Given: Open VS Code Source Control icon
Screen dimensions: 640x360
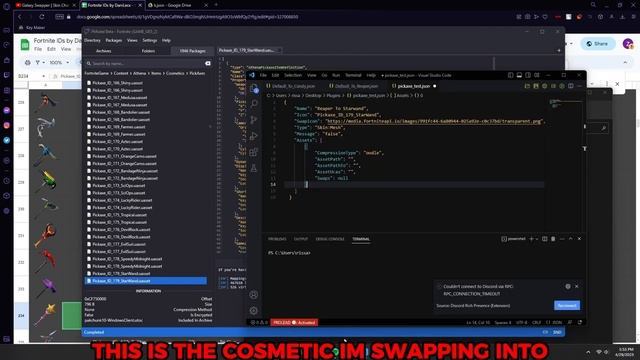Looking at the screenshot, I should point(253,120).
